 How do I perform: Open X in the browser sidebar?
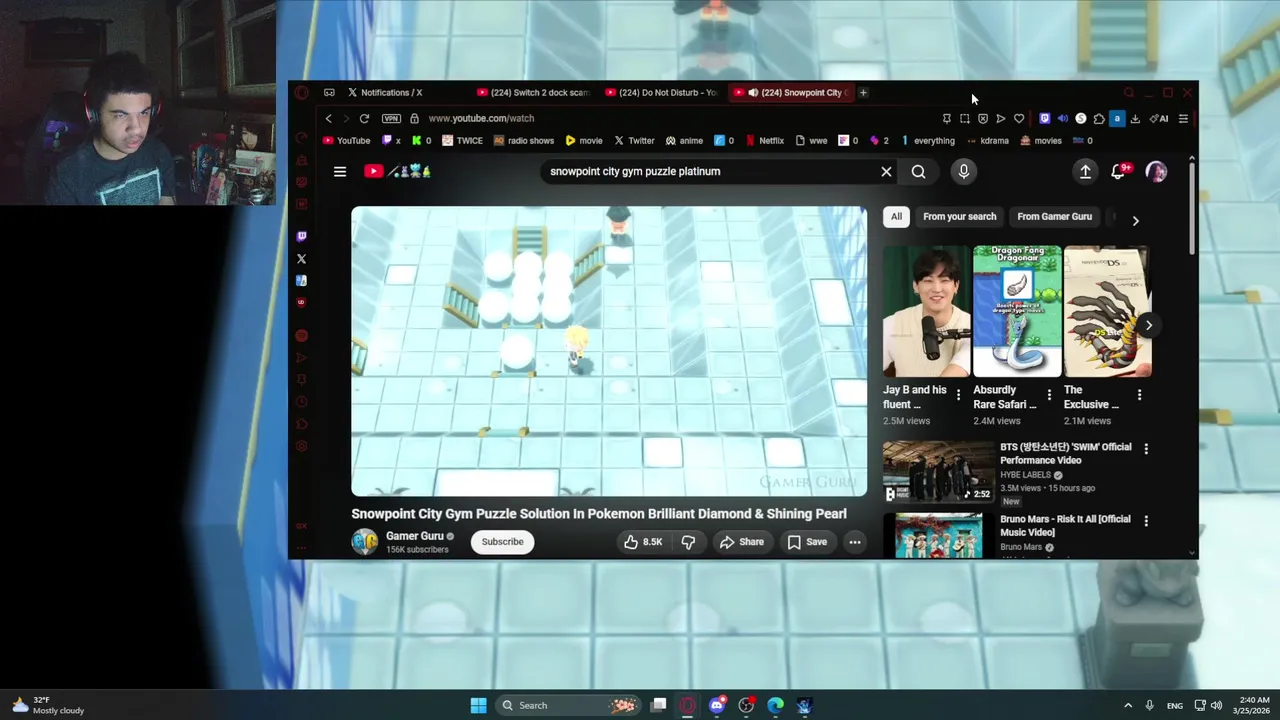(301, 259)
